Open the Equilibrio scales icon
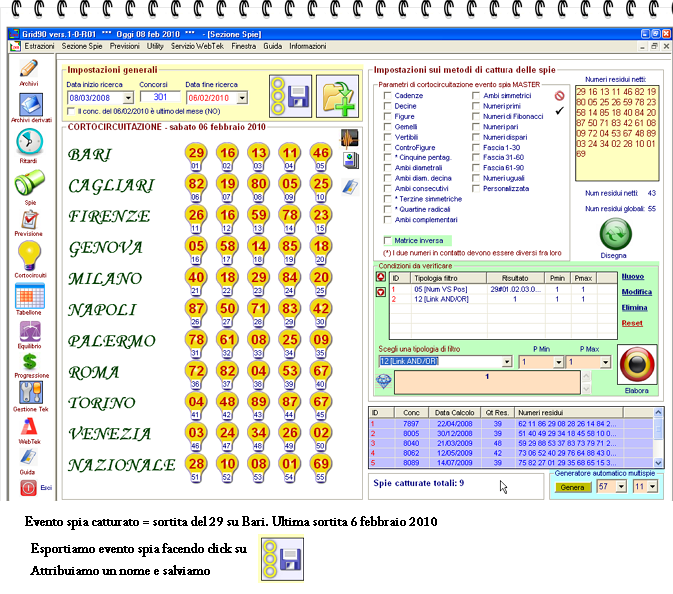Image resolution: width=673 pixels, height=594 pixels. click(30, 331)
